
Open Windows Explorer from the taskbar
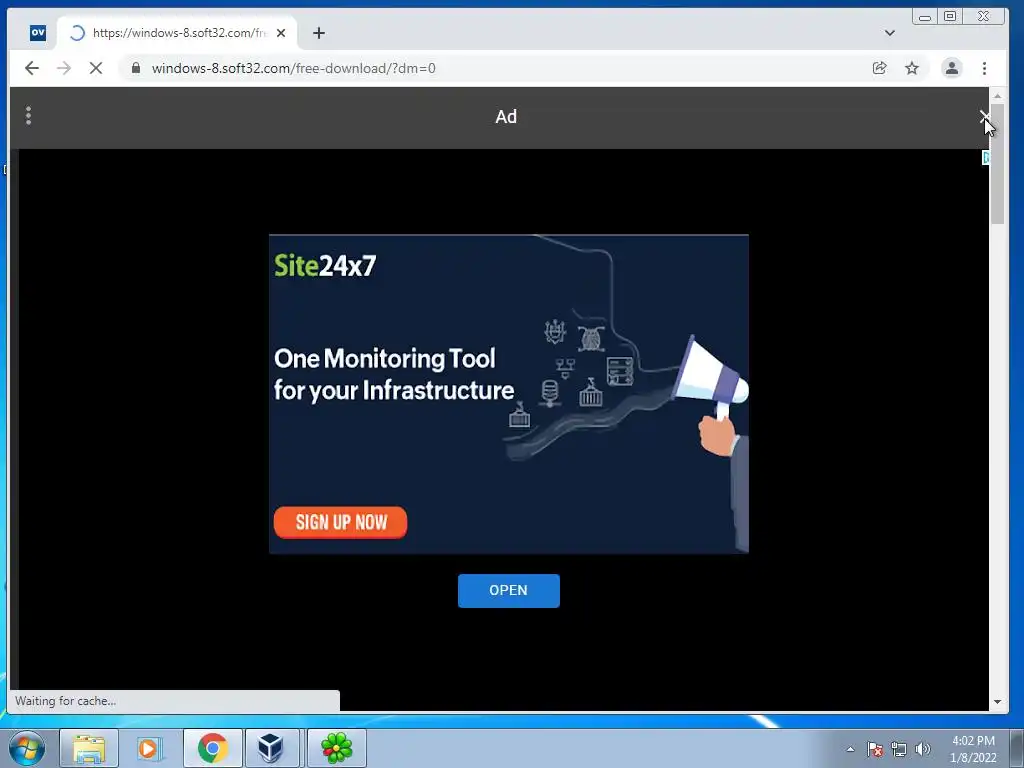[x=89, y=748]
